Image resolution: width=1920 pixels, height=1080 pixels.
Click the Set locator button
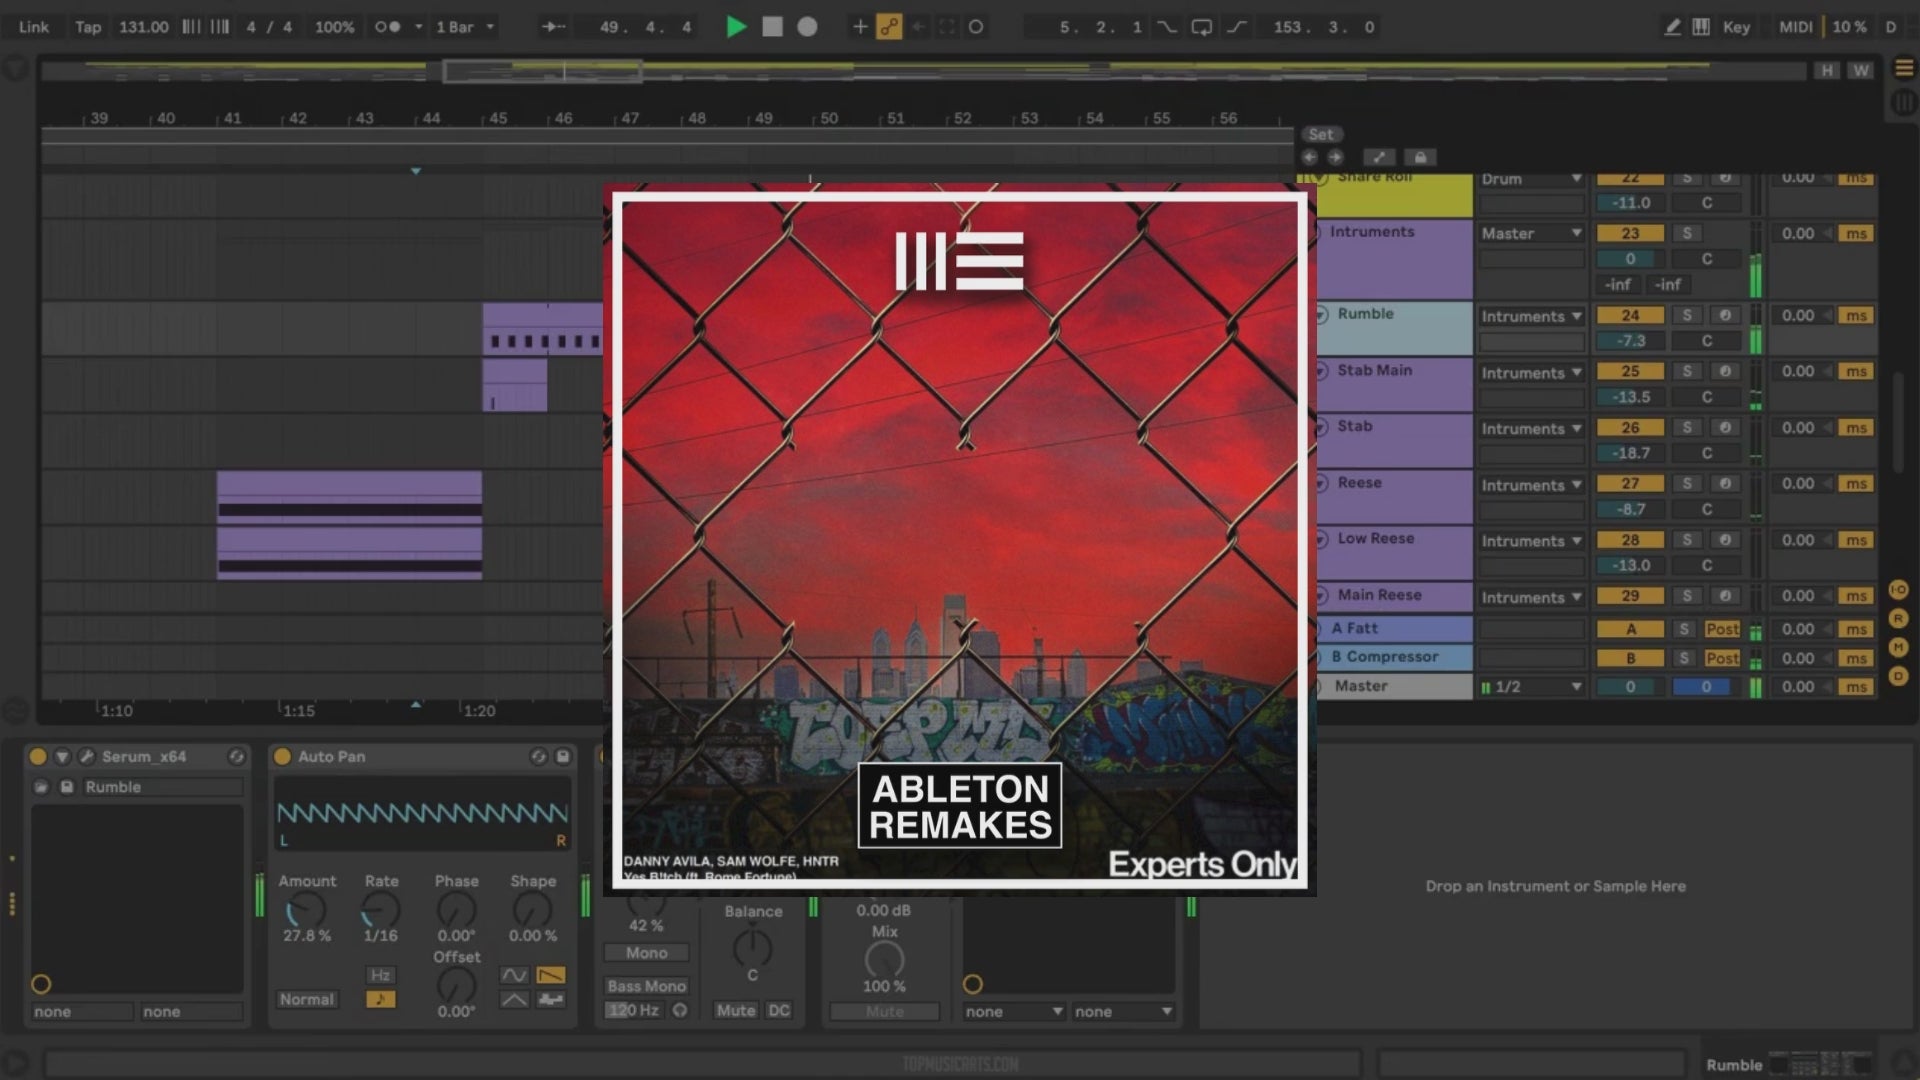(x=1321, y=134)
